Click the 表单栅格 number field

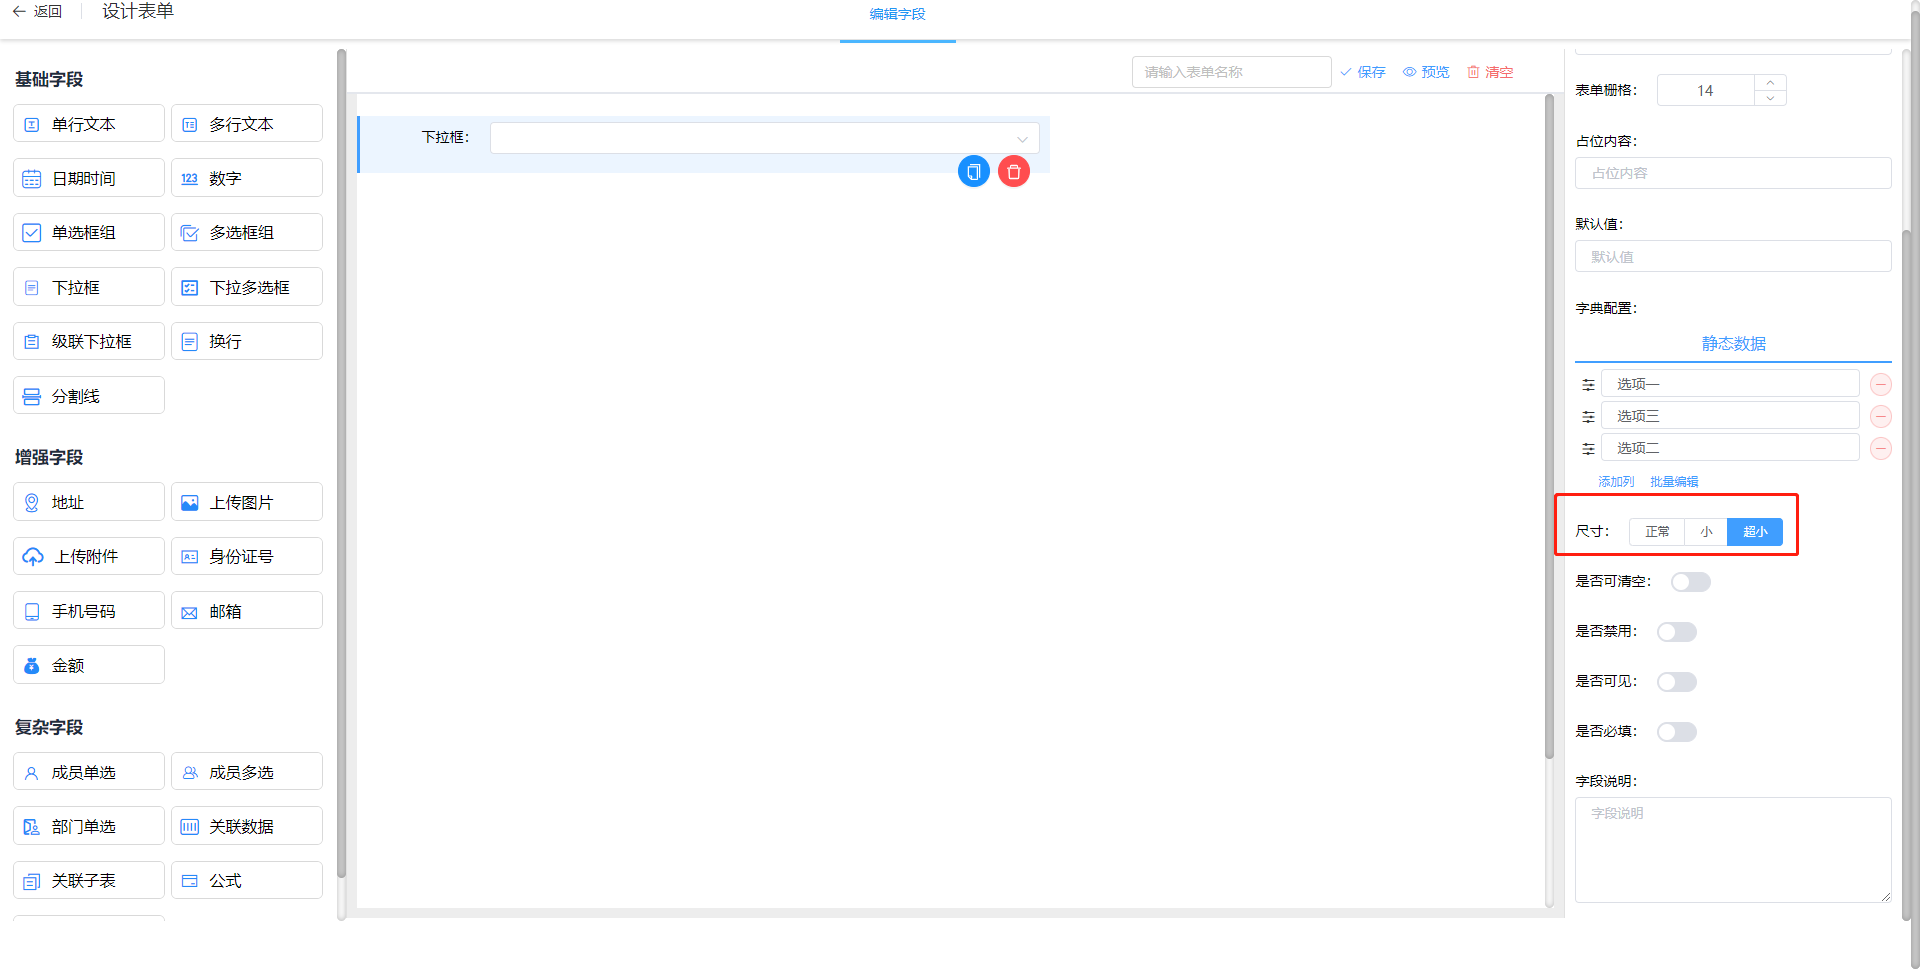(1706, 90)
